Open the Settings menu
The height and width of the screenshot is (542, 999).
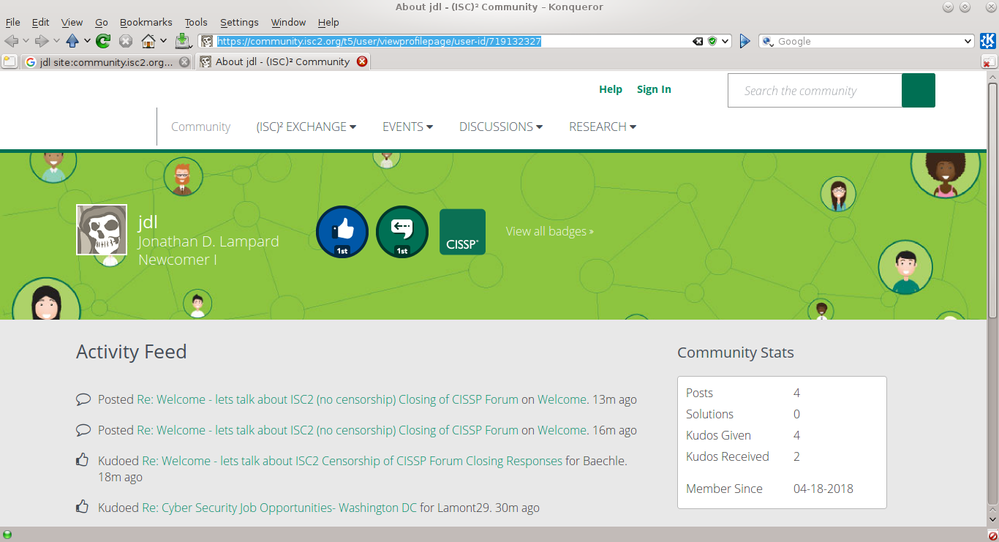(x=239, y=22)
